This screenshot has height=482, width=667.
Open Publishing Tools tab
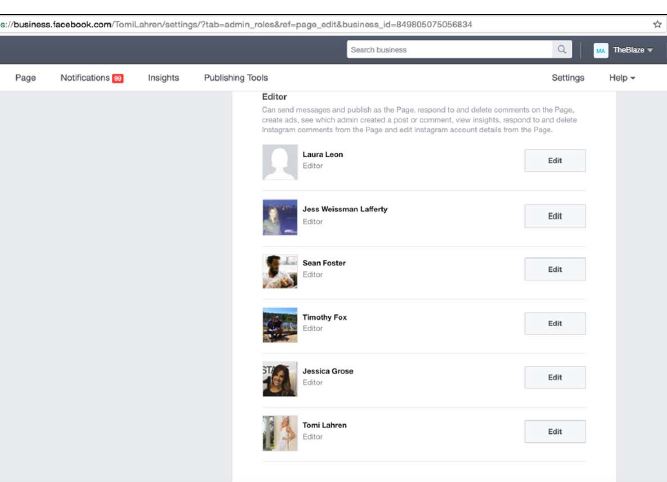click(236, 78)
